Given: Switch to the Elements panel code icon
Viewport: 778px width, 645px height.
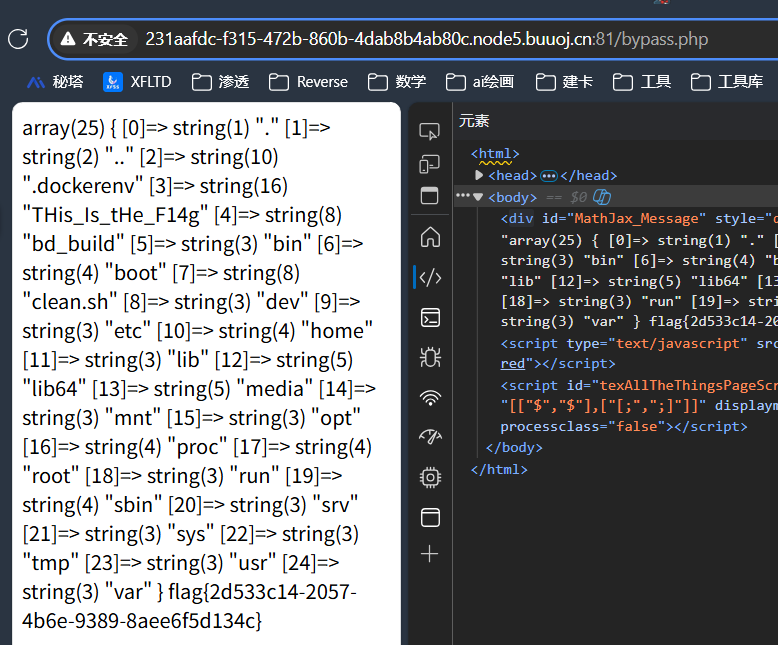Looking at the screenshot, I should [430, 277].
